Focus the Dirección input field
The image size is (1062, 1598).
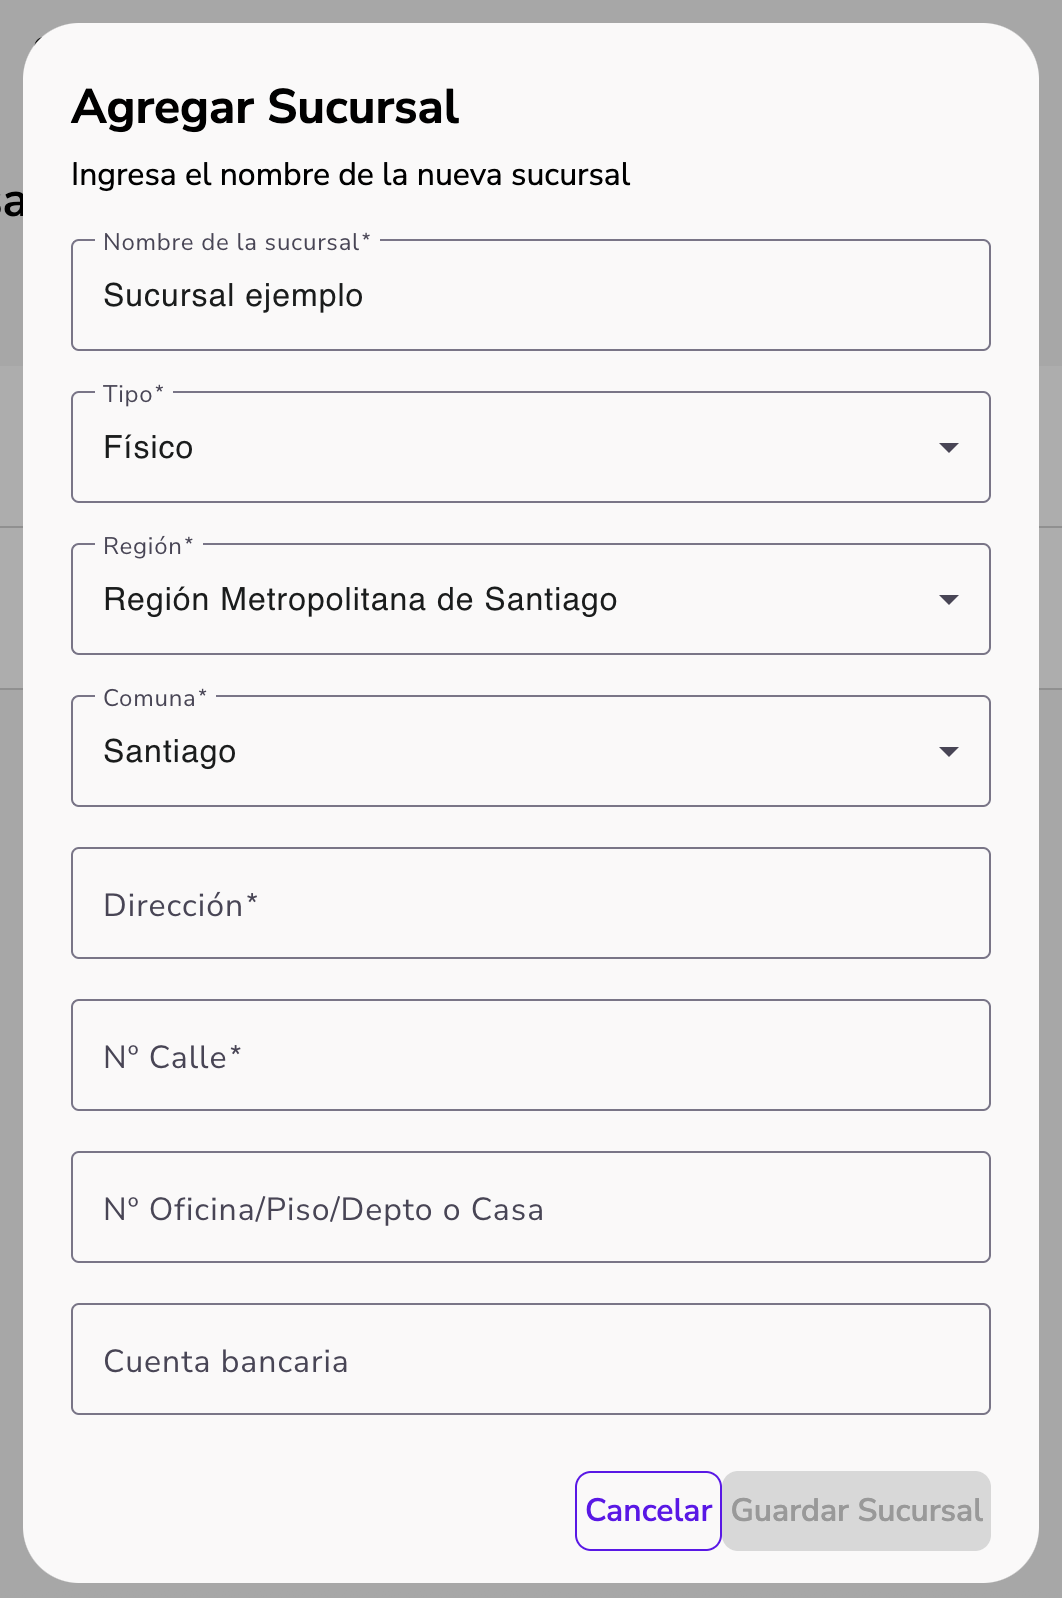point(530,904)
